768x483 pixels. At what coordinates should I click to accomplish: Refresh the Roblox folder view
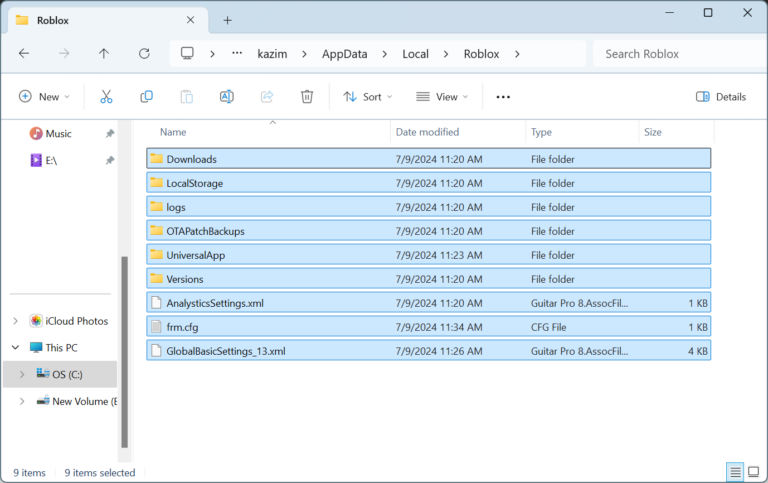tap(144, 53)
